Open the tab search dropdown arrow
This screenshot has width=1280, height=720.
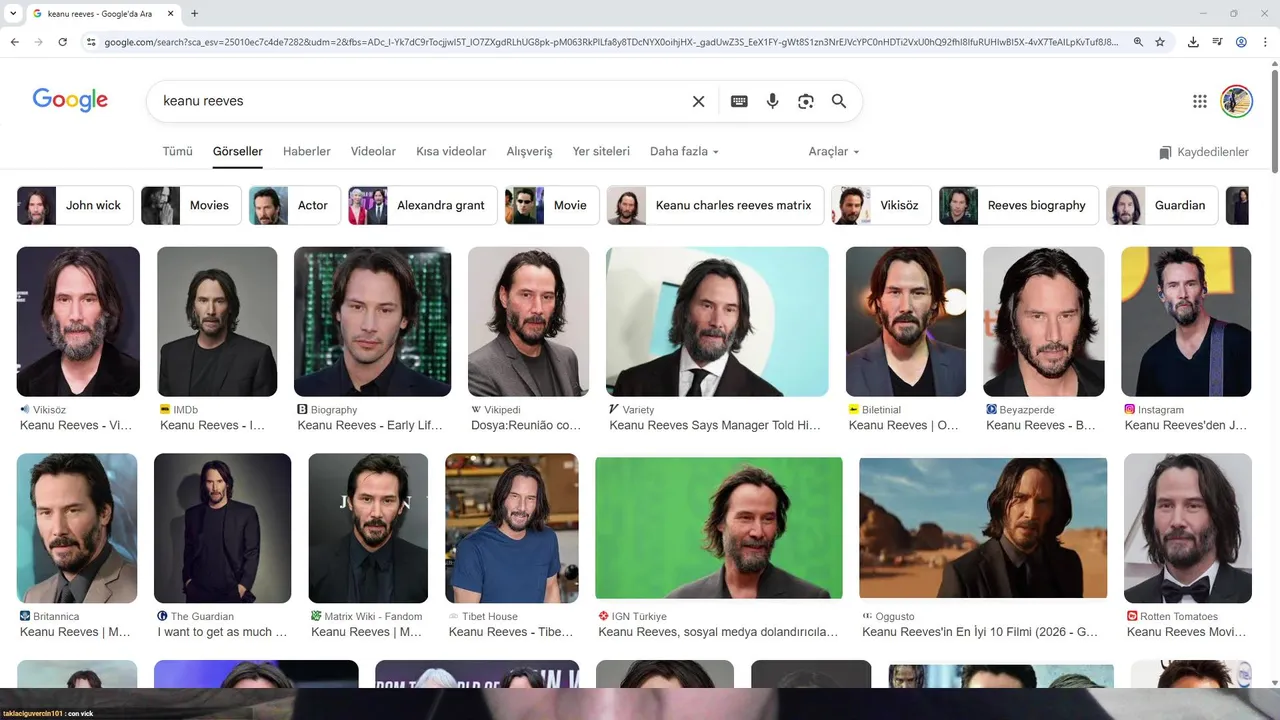pyautogui.click(x=13, y=14)
